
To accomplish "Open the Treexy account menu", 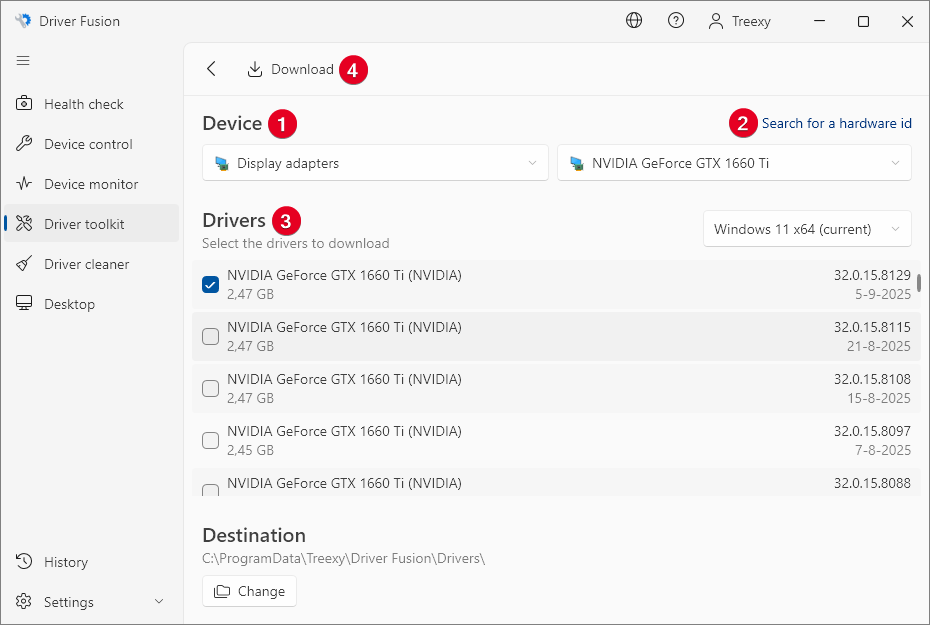I will pyautogui.click(x=740, y=21).
